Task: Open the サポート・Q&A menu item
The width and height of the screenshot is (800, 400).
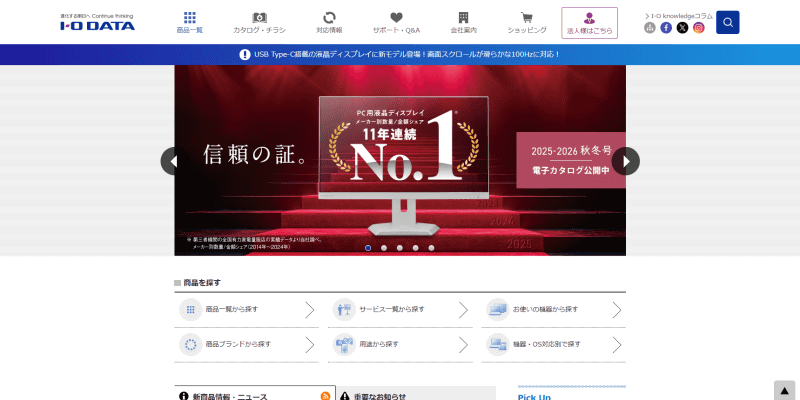Action: tap(396, 22)
